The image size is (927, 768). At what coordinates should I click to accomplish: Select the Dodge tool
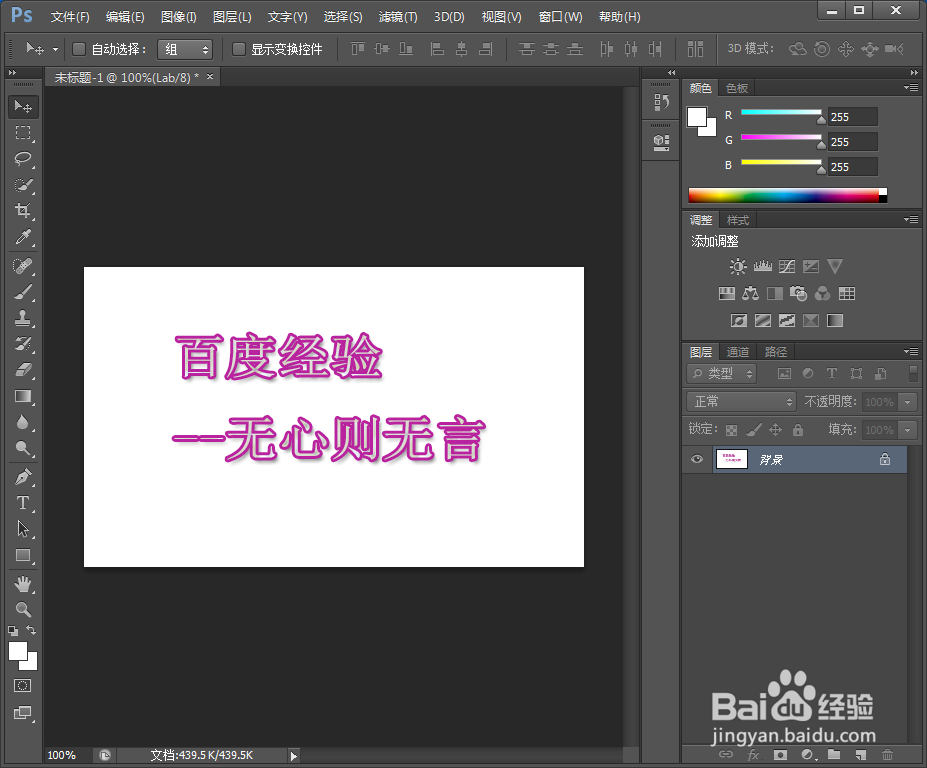click(x=23, y=448)
